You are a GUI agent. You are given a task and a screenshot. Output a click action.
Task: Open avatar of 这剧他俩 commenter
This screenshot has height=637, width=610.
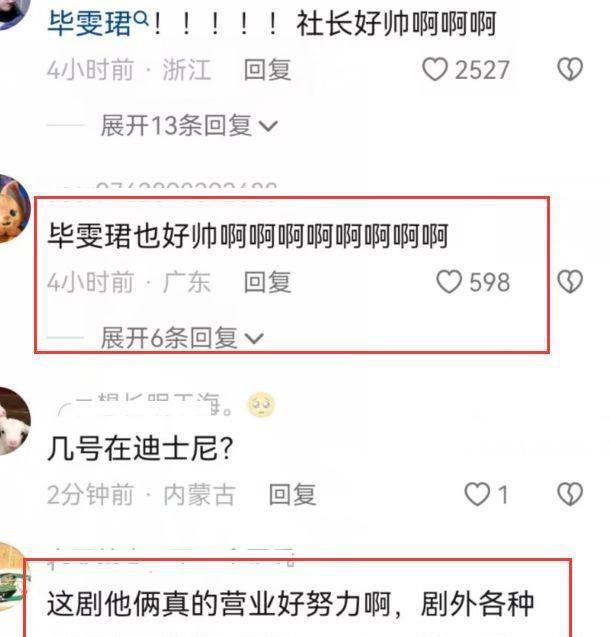(x=14, y=577)
